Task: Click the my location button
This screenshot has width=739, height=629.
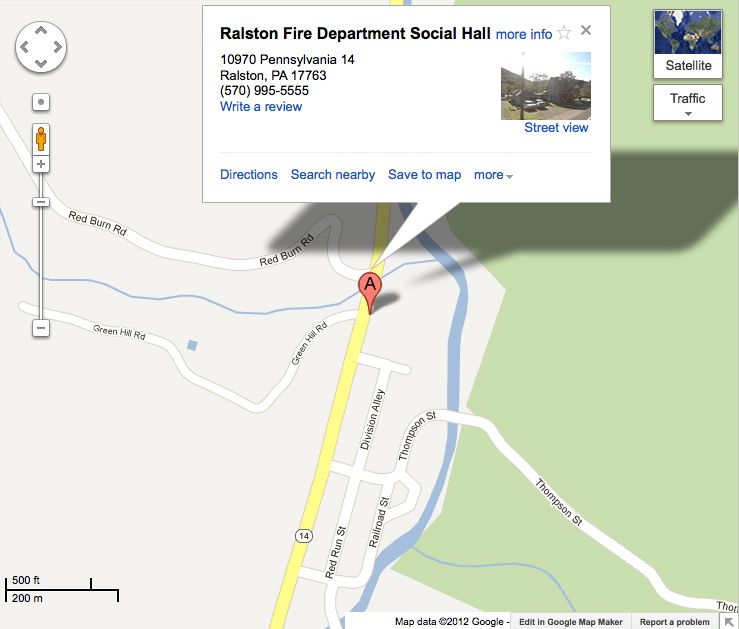Action: click(41, 102)
